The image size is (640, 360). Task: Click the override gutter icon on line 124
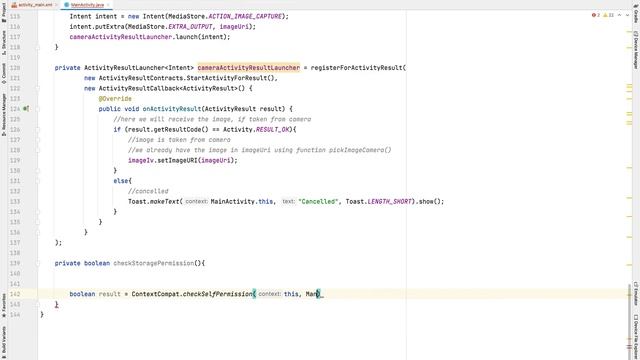point(25,109)
